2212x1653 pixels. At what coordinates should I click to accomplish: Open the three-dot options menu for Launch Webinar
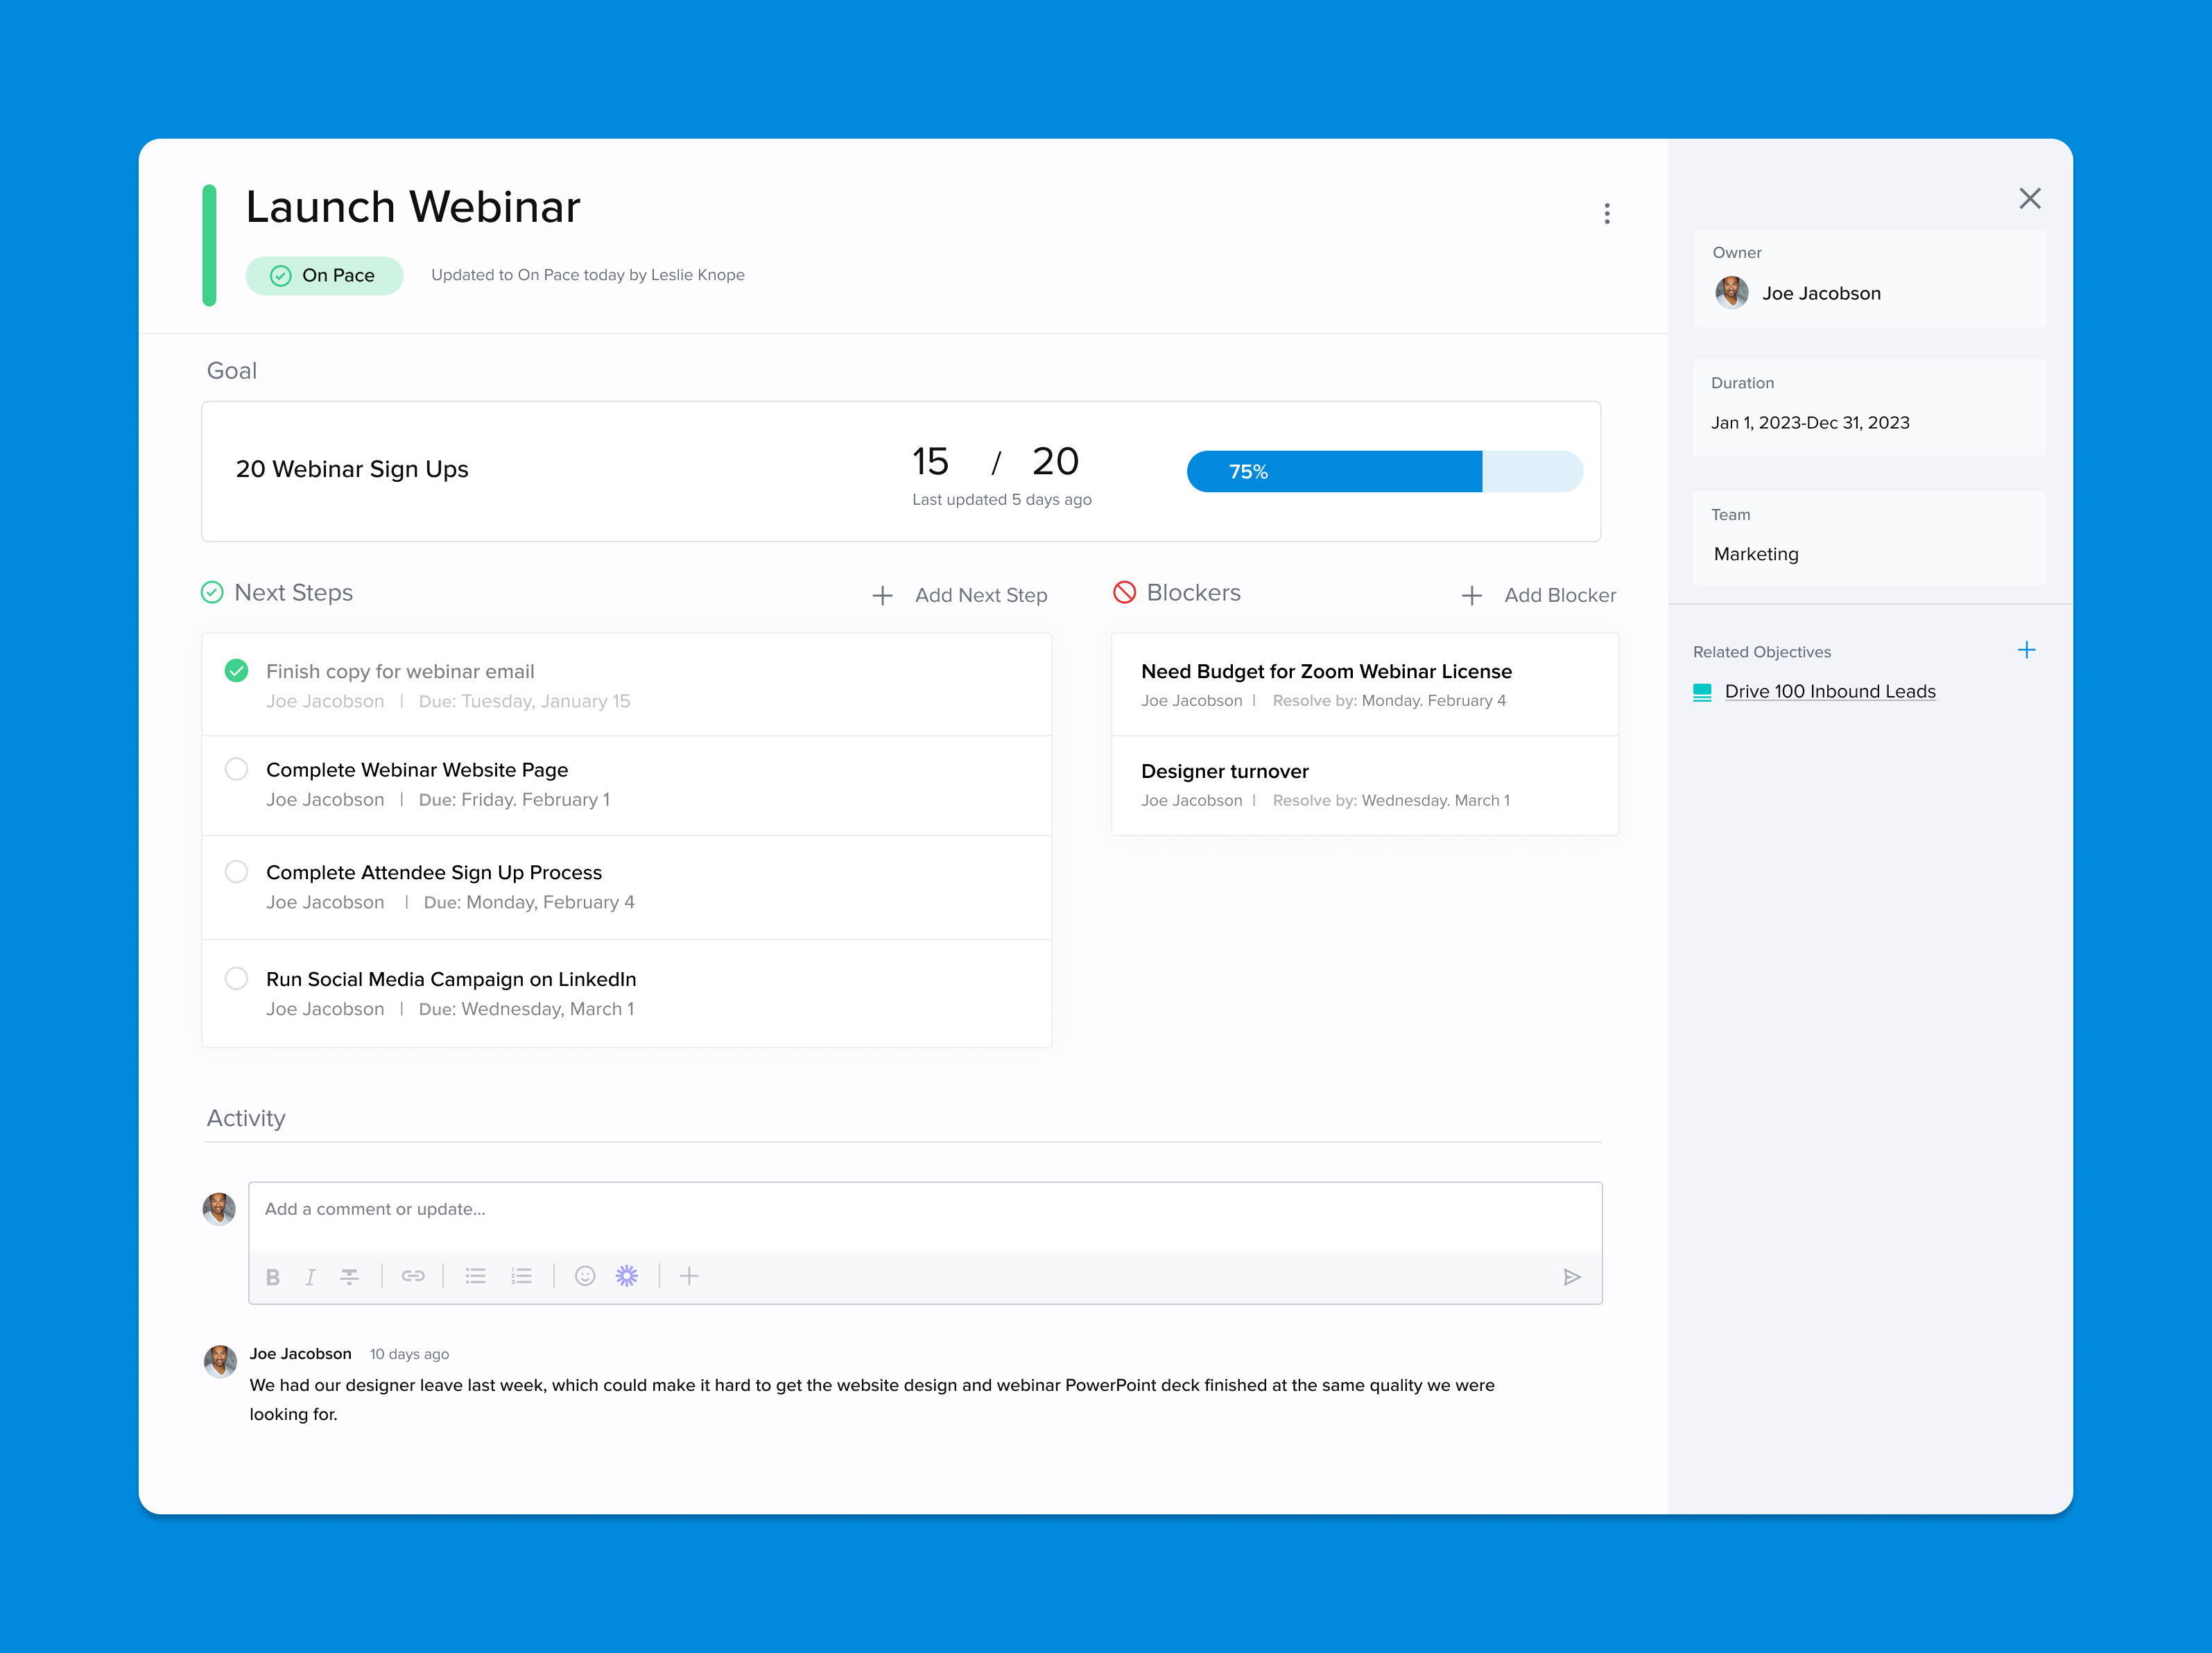[x=1607, y=213]
